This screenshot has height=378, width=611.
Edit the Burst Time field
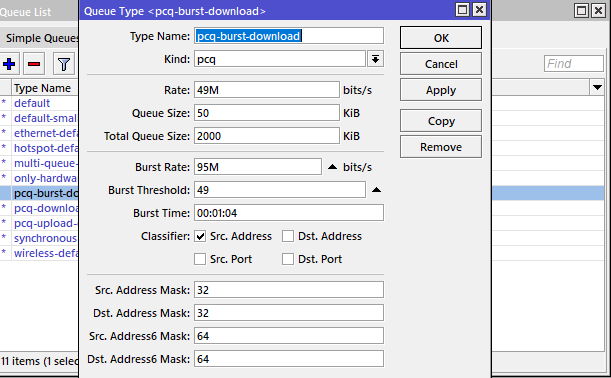(289, 213)
